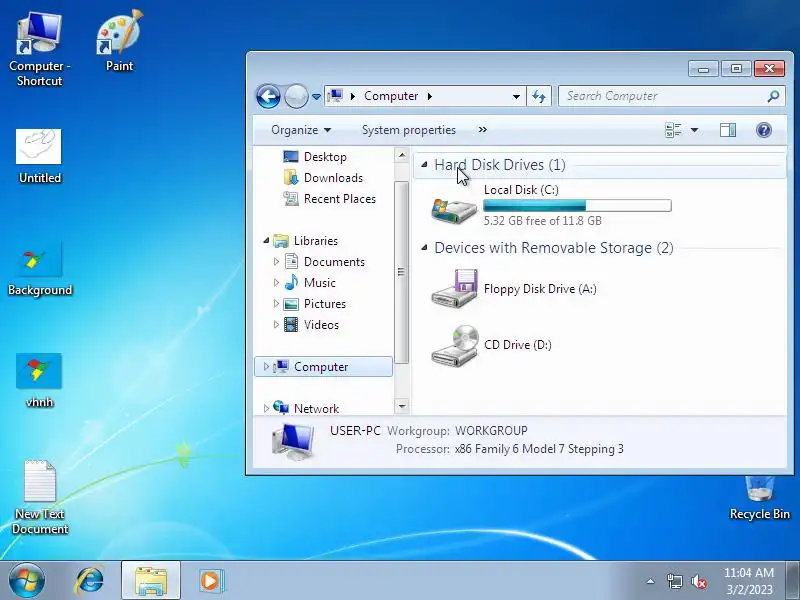The image size is (800, 600).
Task: Select the Videos library
Action: pos(321,324)
